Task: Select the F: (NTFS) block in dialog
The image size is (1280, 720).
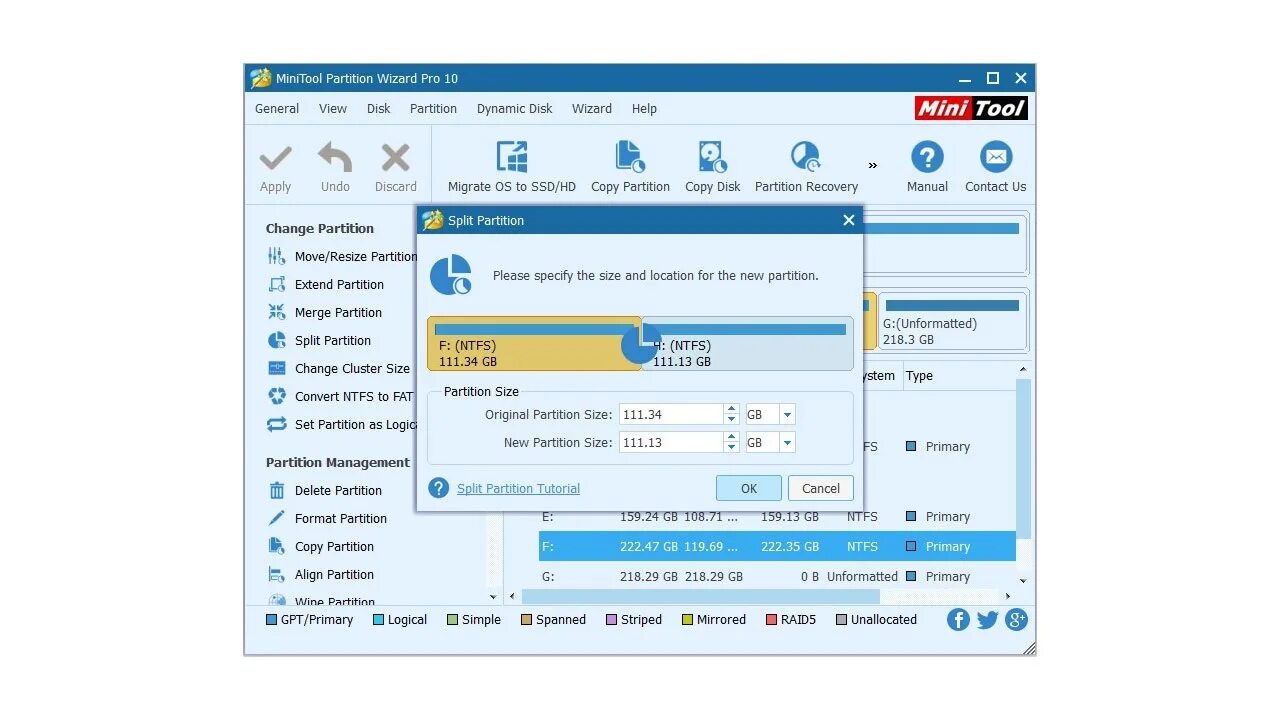Action: click(x=534, y=344)
